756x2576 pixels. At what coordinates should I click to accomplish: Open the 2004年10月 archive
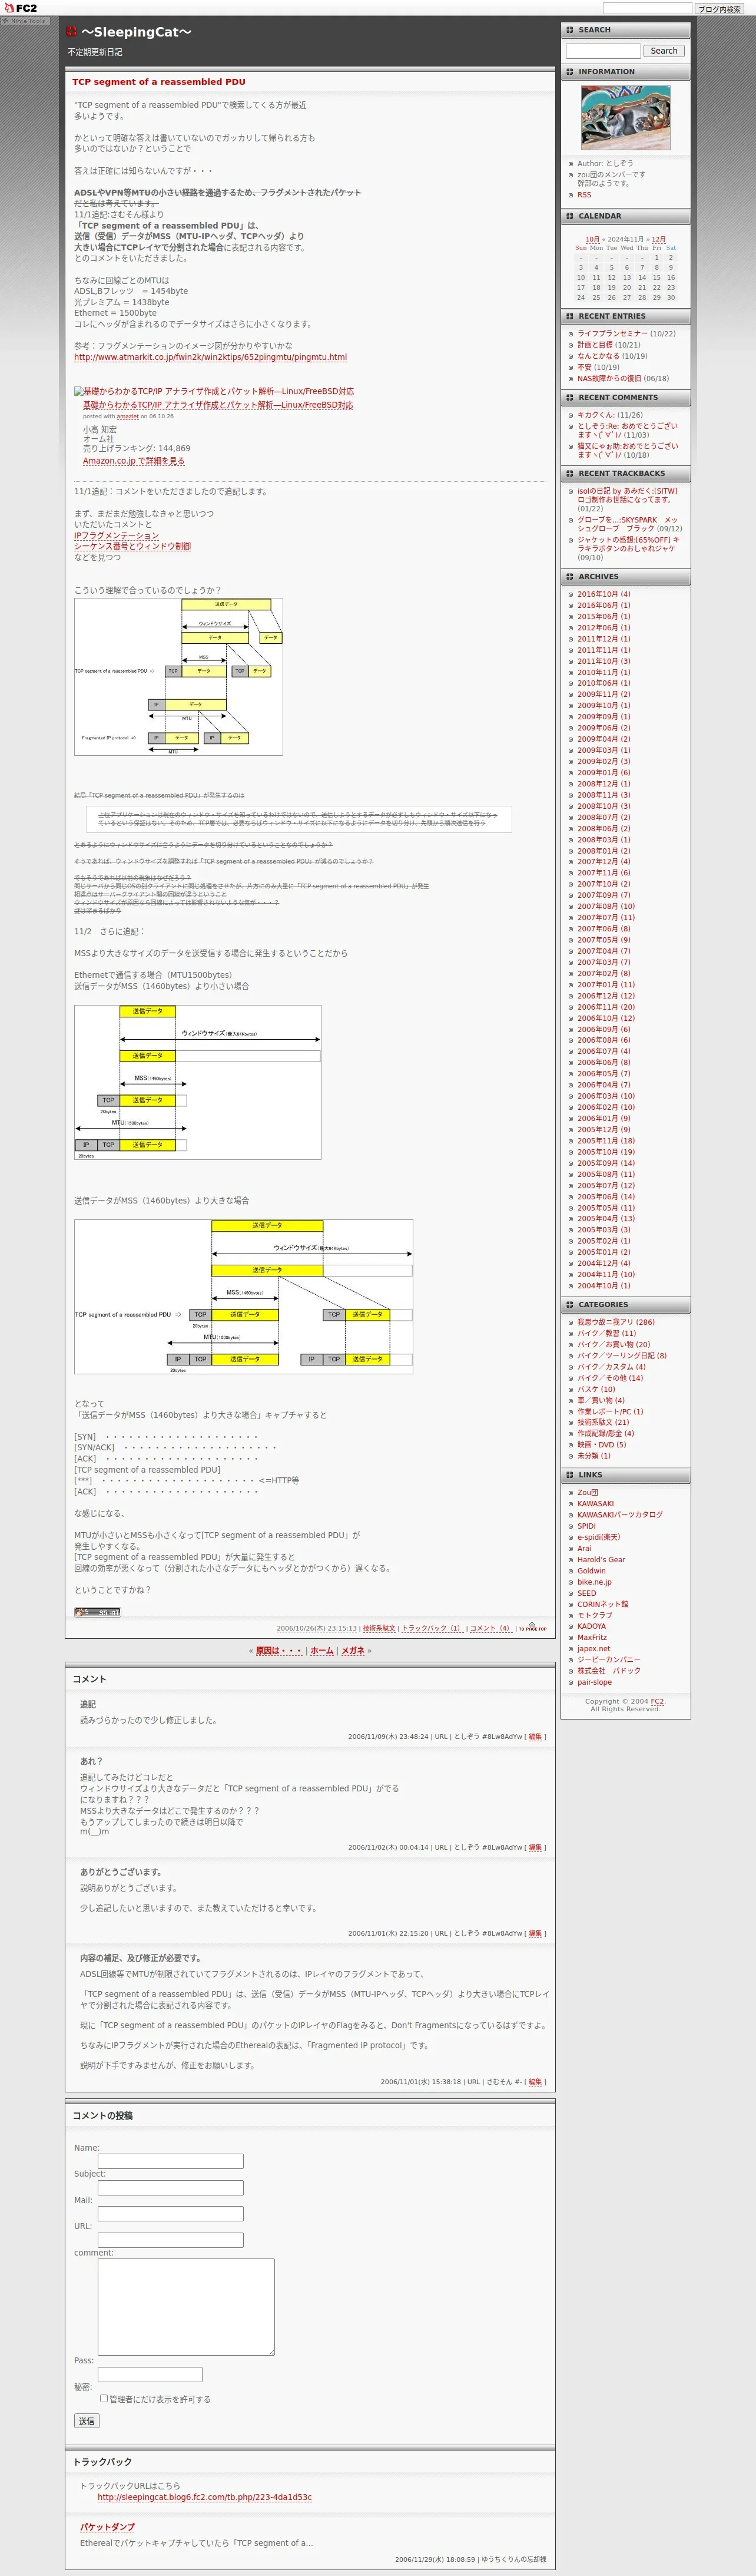pos(603,1286)
